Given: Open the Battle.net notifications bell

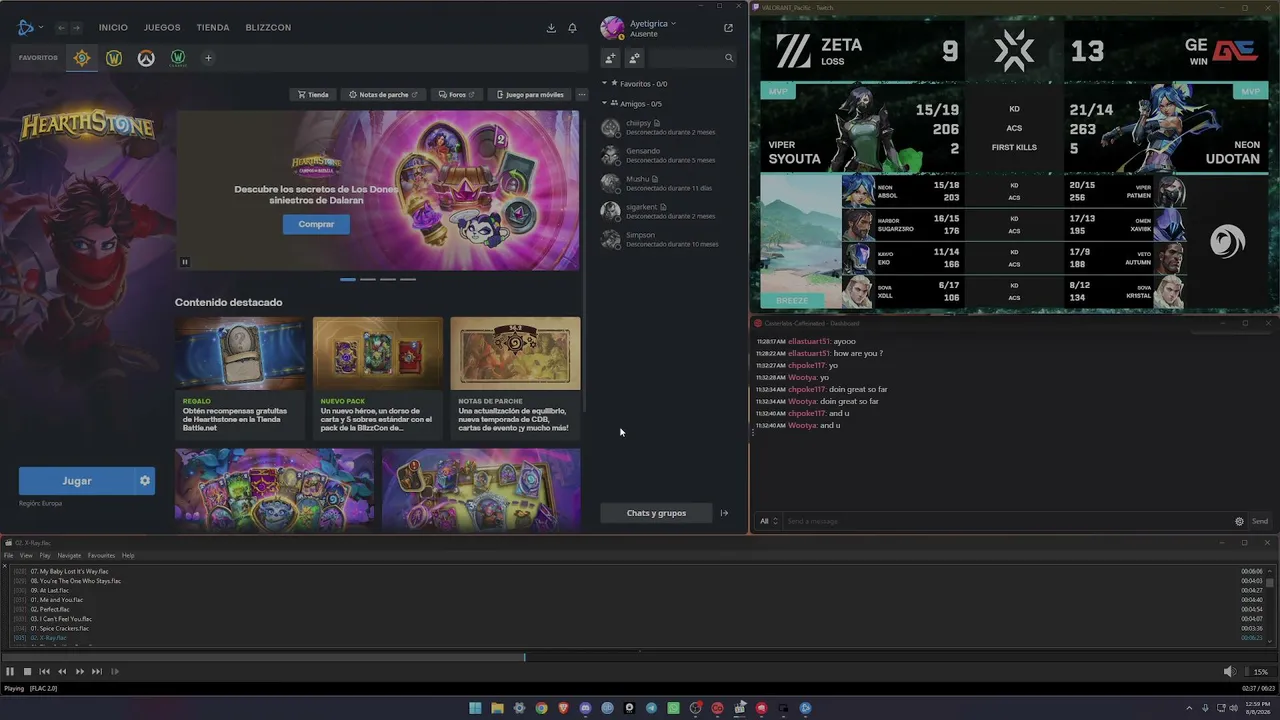Looking at the screenshot, I should point(572,28).
